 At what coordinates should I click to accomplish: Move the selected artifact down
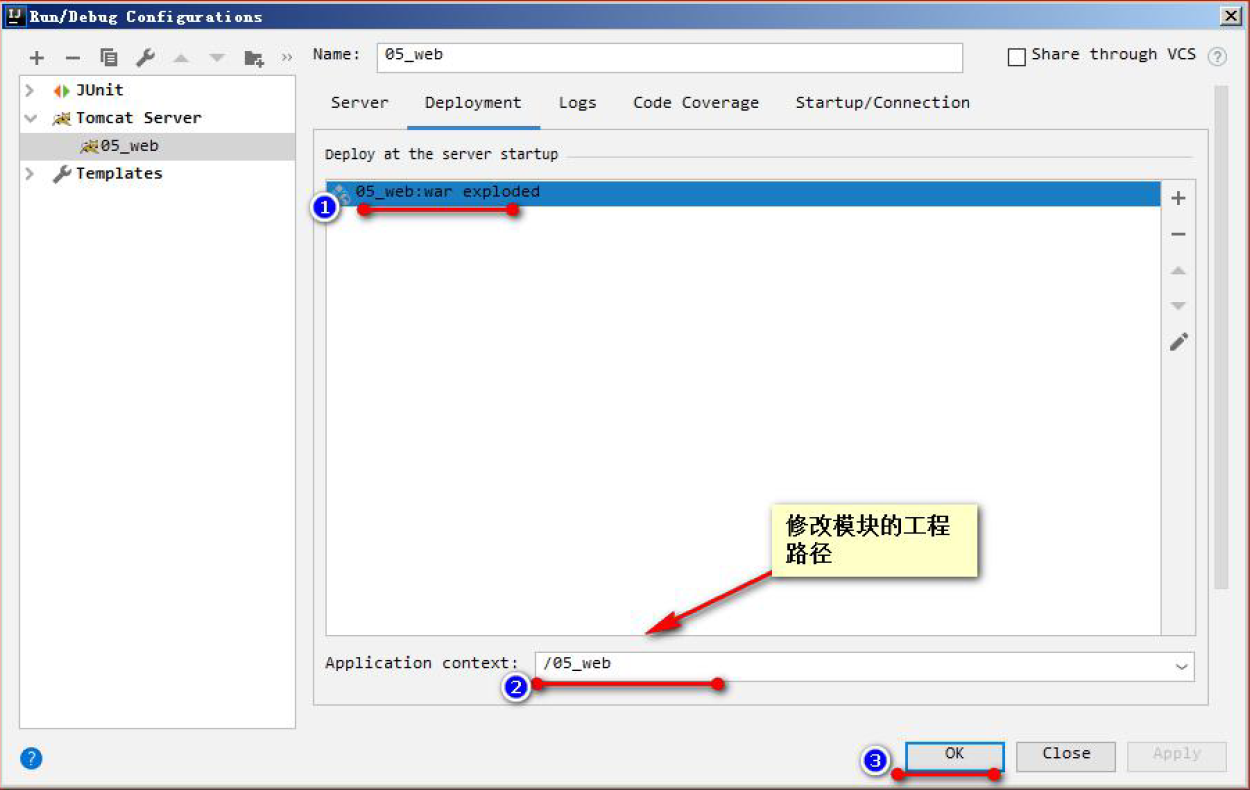coord(1178,305)
